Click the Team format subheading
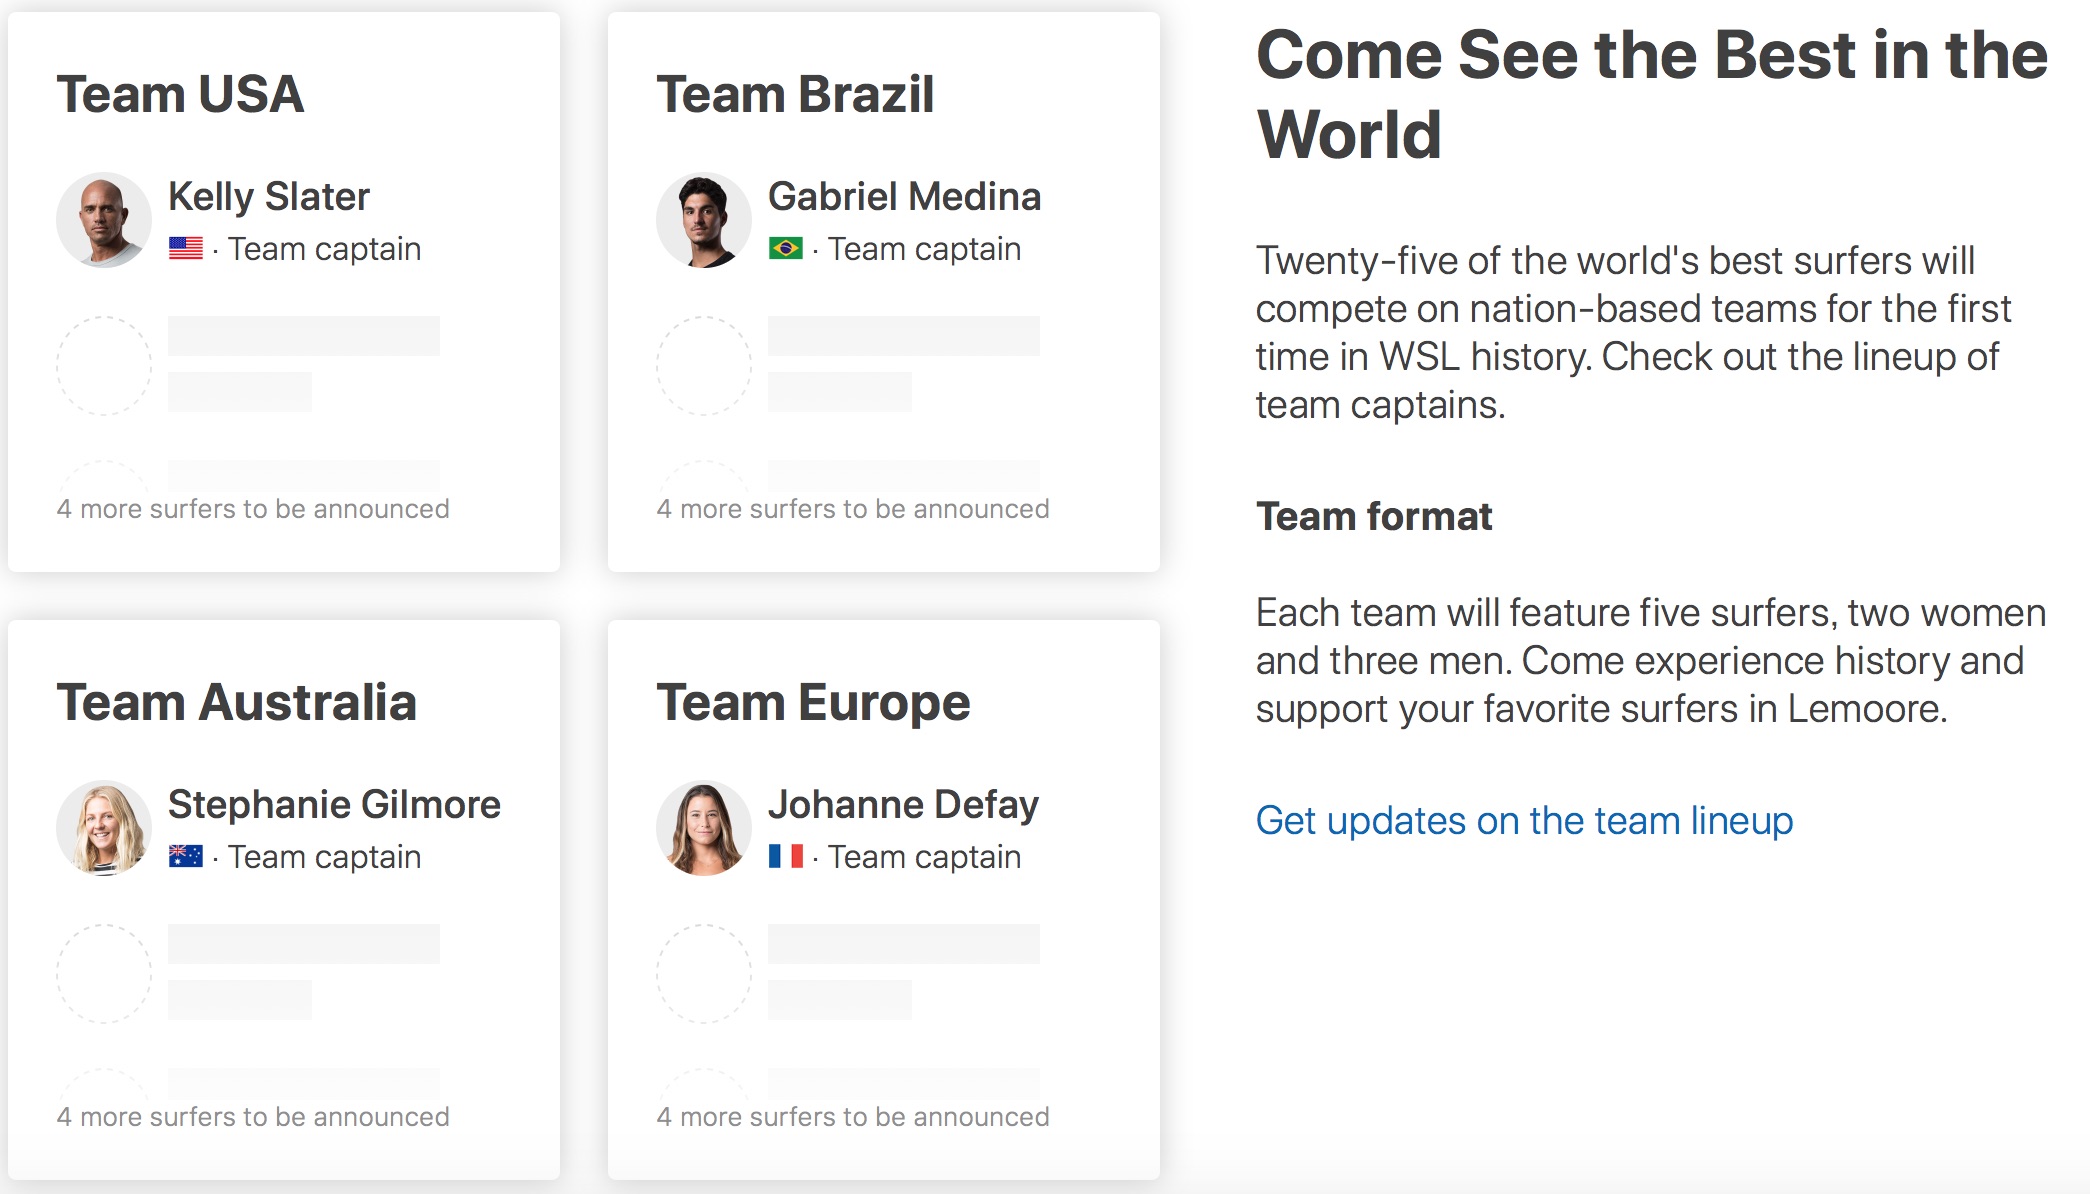 click(x=1374, y=517)
